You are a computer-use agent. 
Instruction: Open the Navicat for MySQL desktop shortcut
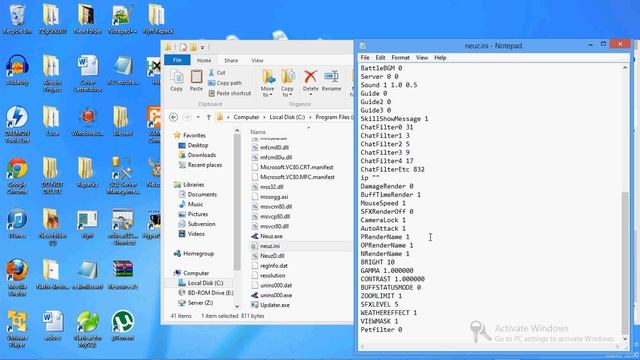87,329
